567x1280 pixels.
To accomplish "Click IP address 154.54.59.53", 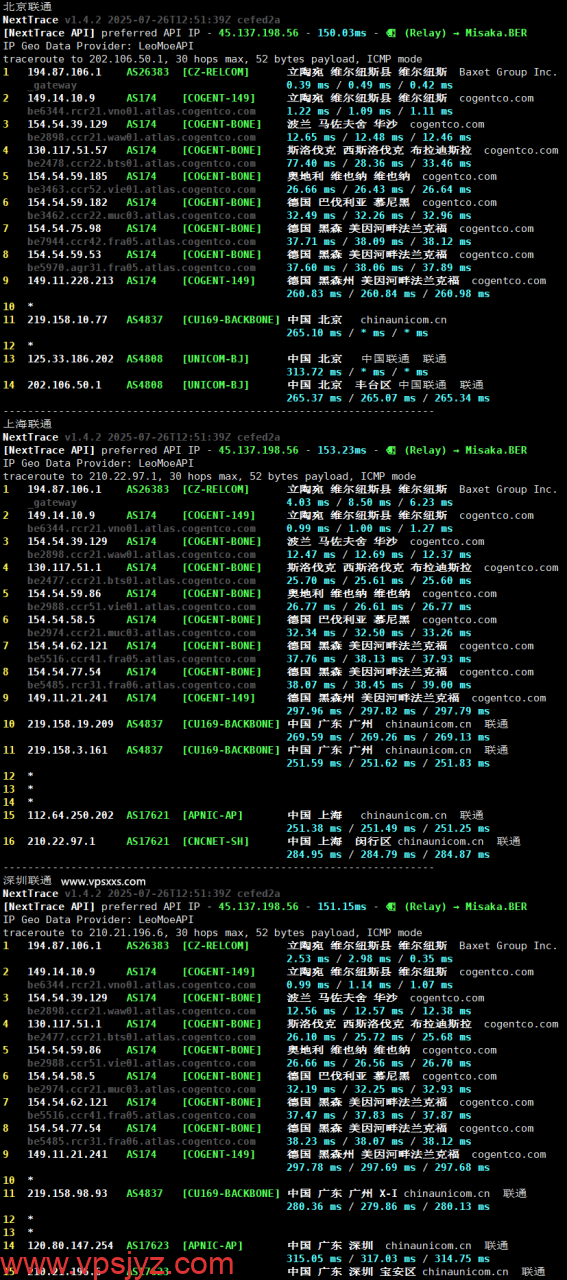I will (x=64, y=254).
